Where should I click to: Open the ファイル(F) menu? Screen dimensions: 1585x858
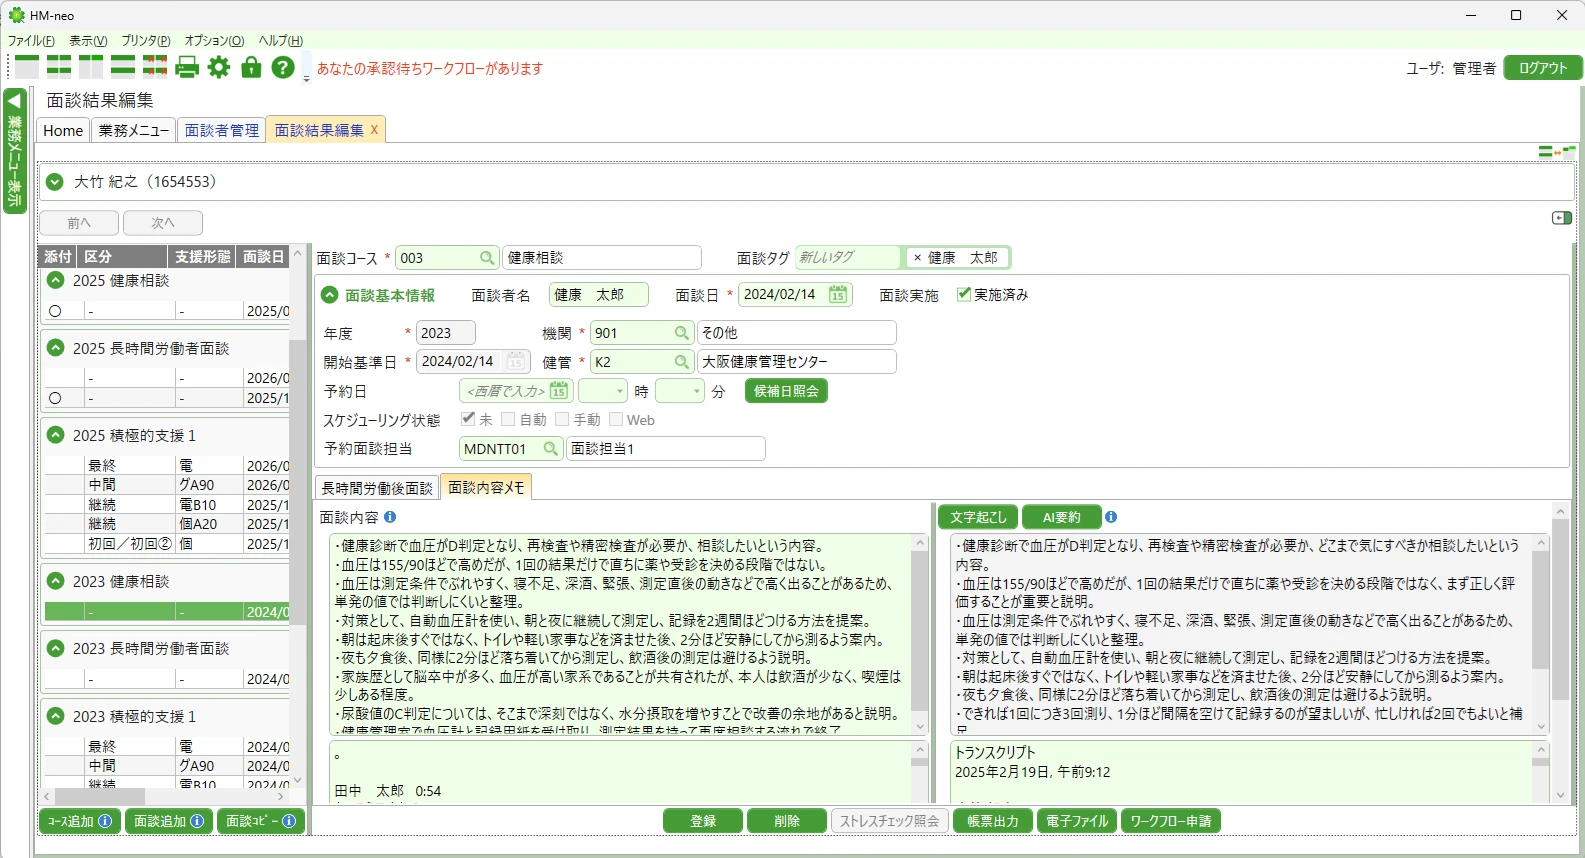pos(31,41)
